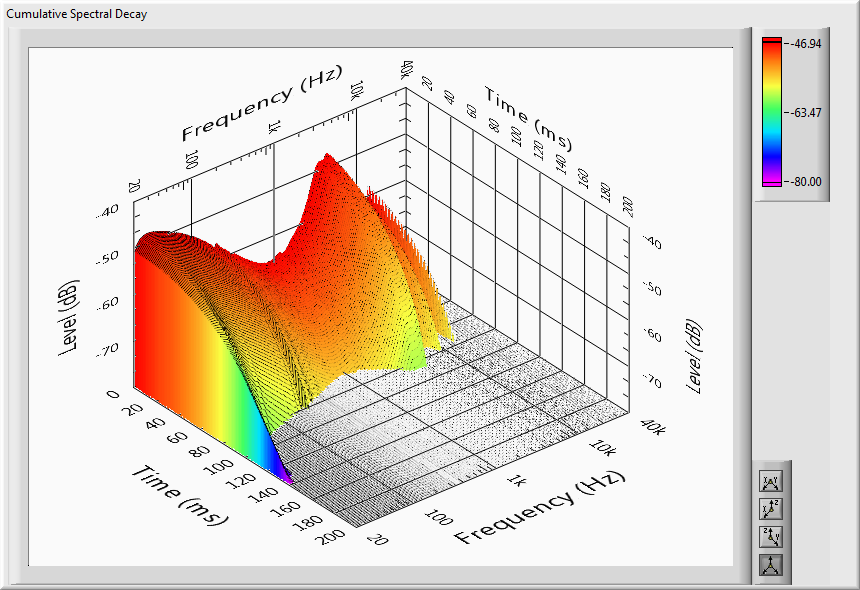The image size is (860, 590).
Task: Switch to XY plane projection view
Action: tap(771, 482)
